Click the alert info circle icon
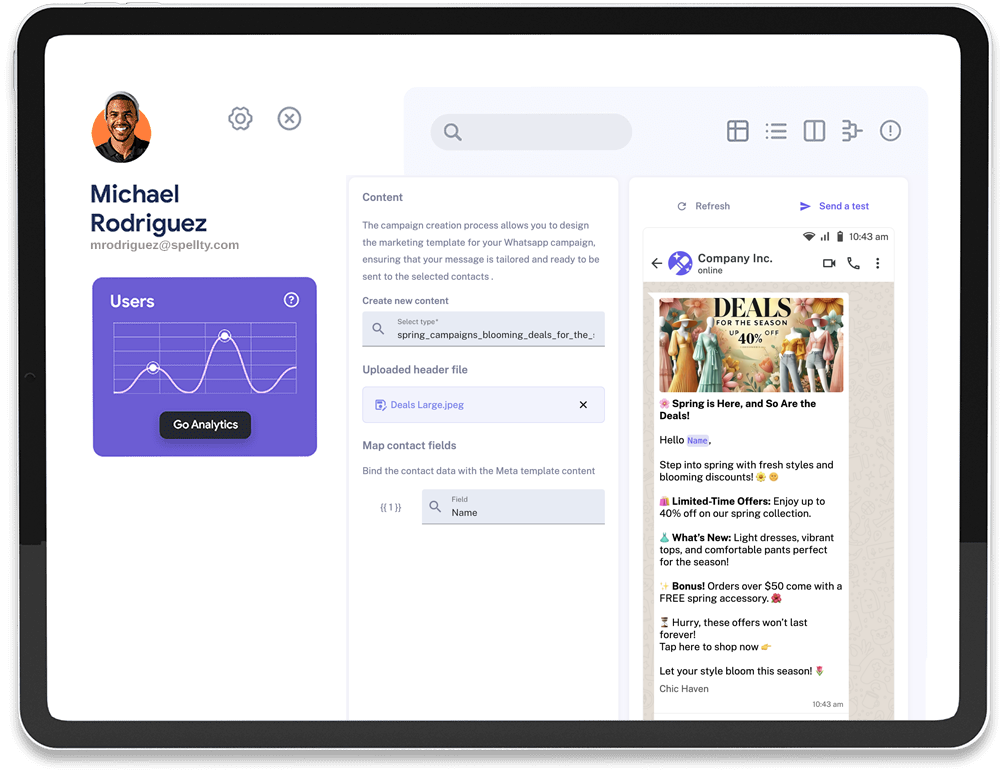This screenshot has width=1000, height=770. [x=890, y=131]
